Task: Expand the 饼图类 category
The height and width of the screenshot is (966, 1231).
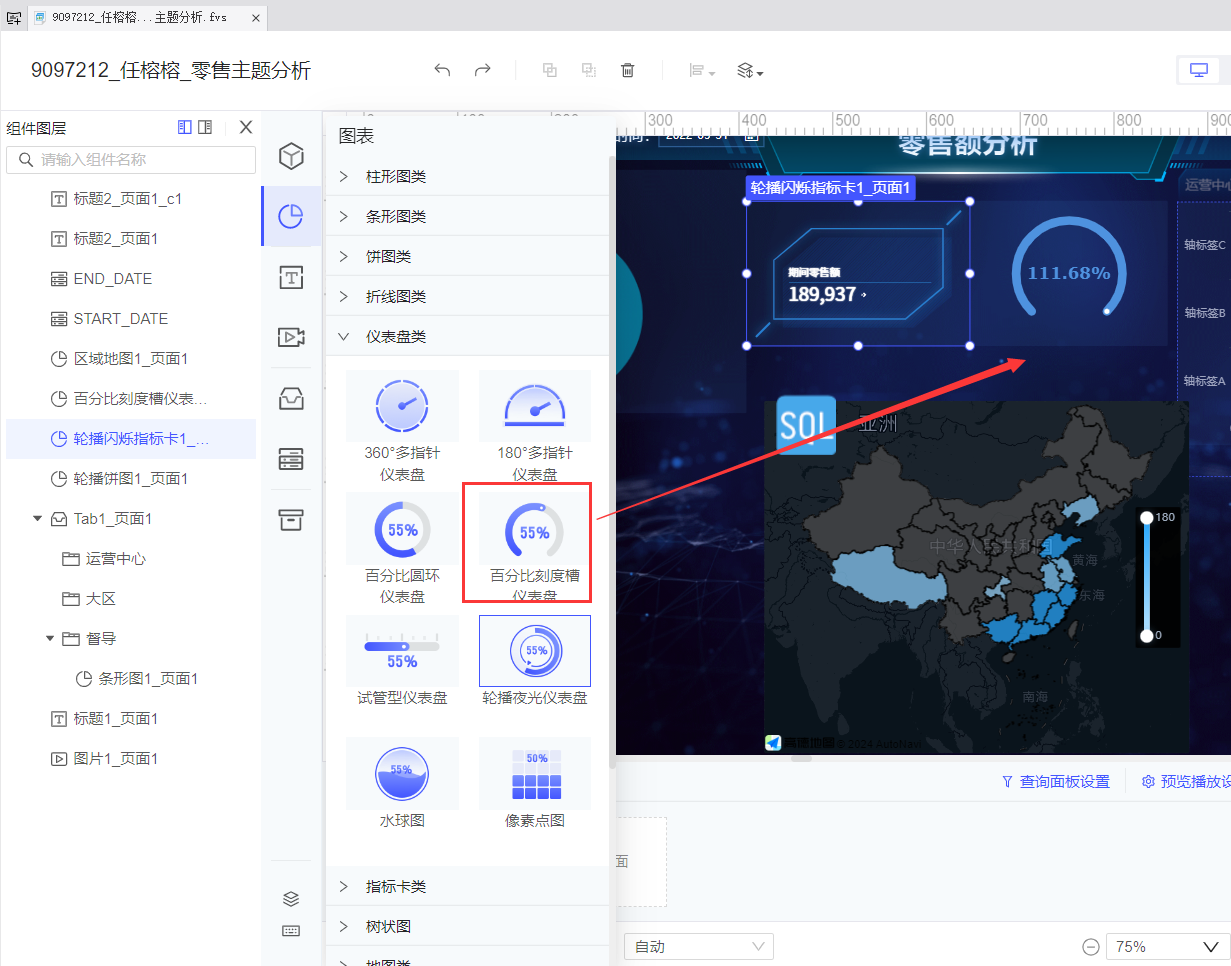Action: click(467, 256)
